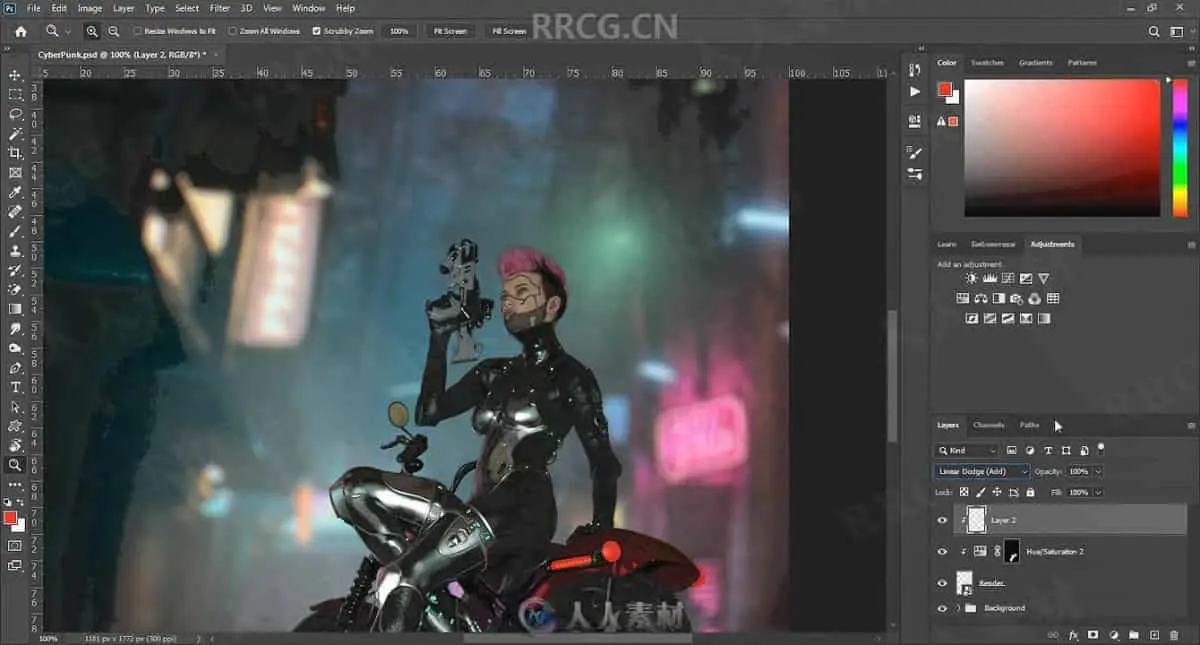The height and width of the screenshot is (645, 1200).
Task: Hide Layer 2 visibility eye
Action: (942, 520)
